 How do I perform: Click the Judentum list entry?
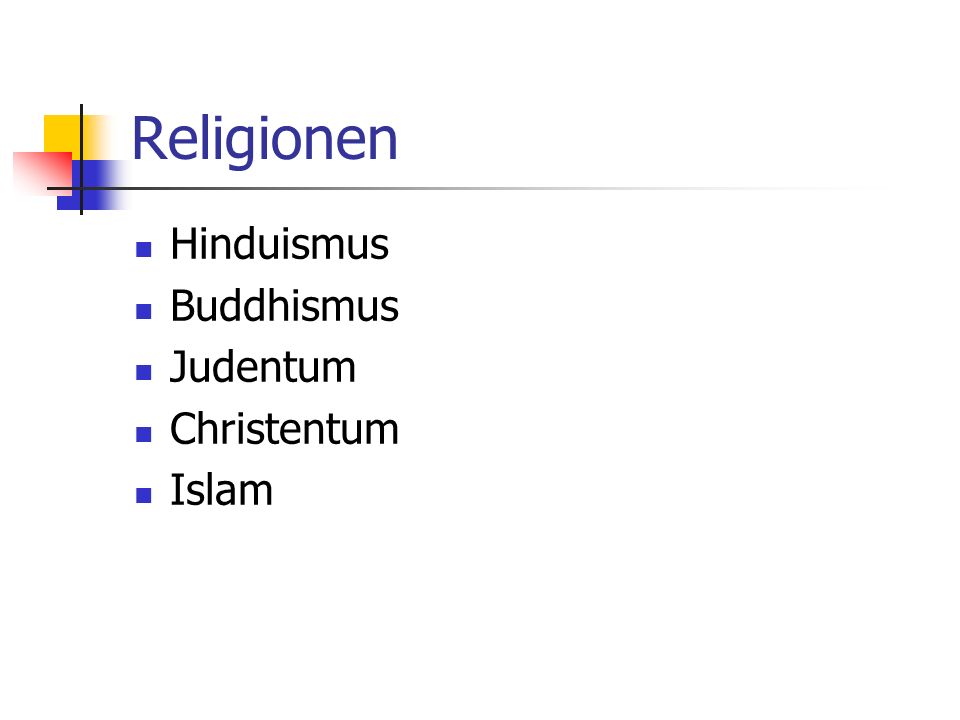point(263,367)
